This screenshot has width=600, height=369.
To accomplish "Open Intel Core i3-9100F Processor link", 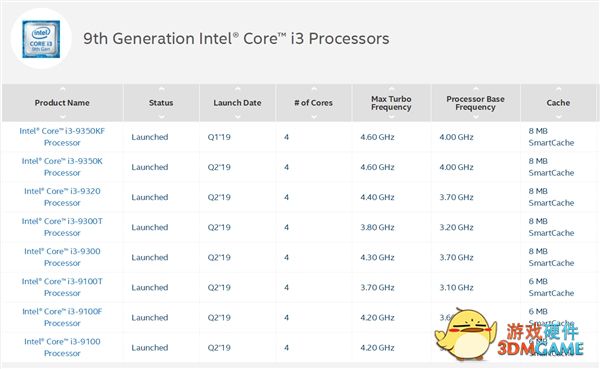I will (62, 317).
